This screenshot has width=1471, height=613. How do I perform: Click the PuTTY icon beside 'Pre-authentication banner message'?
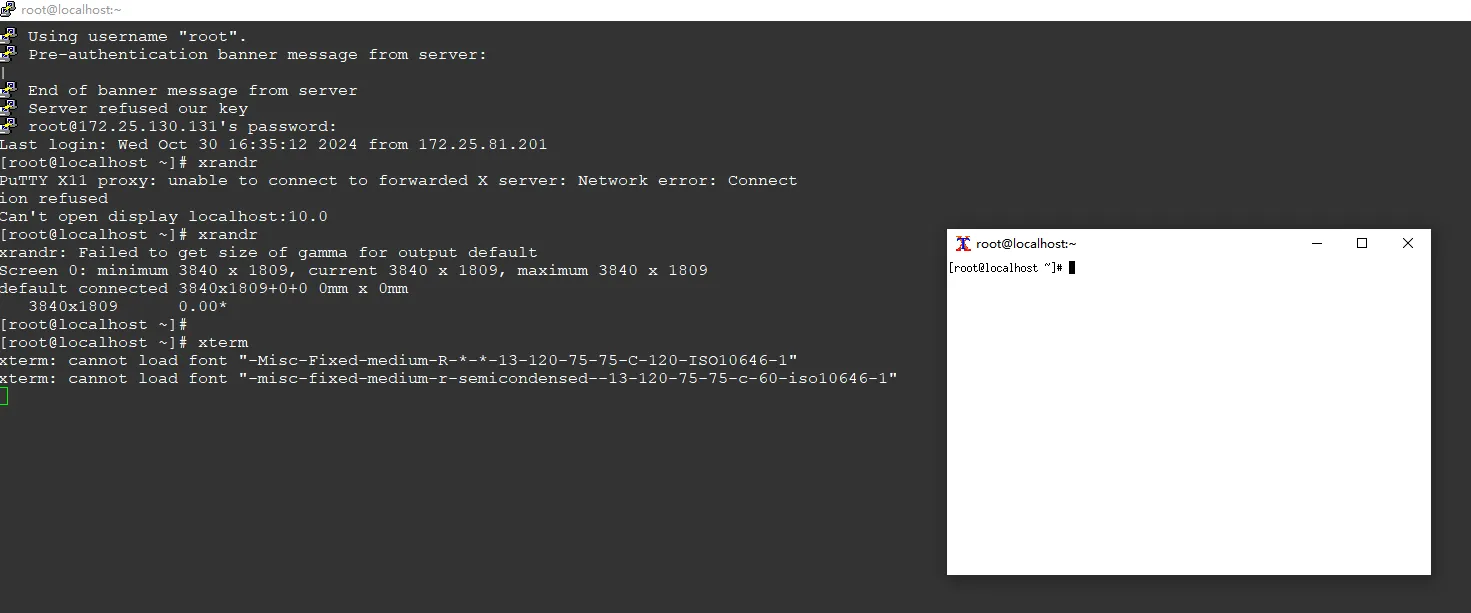pos(8,54)
